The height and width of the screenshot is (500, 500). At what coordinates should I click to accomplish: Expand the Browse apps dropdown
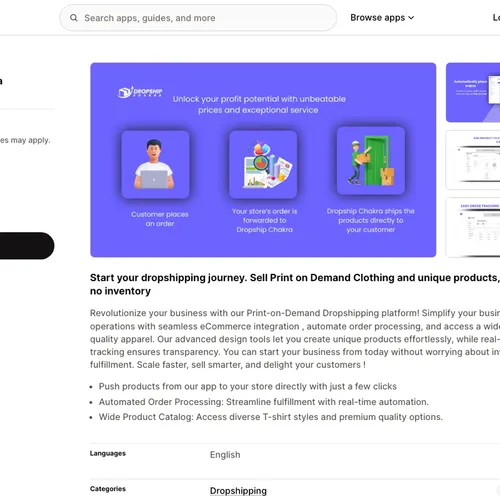point(382,18)
